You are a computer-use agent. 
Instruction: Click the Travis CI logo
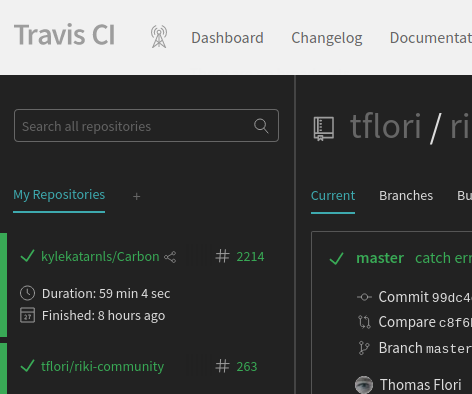click(x=65, y=35)
